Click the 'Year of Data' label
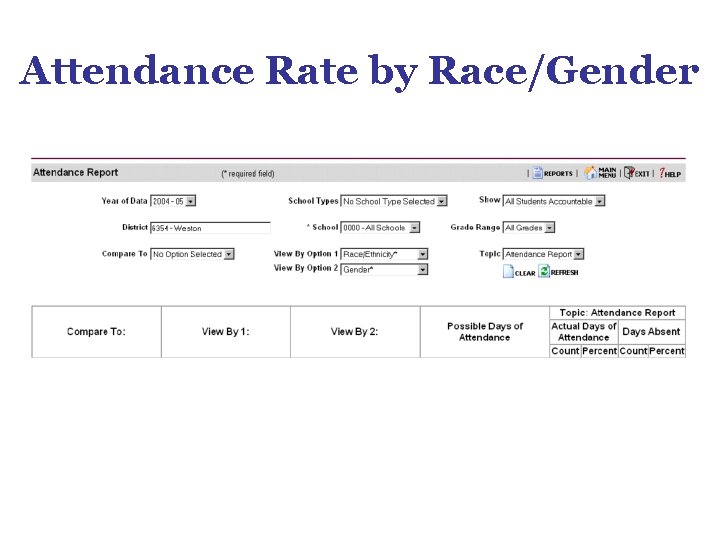720x540 pixels. pos(124,201)
